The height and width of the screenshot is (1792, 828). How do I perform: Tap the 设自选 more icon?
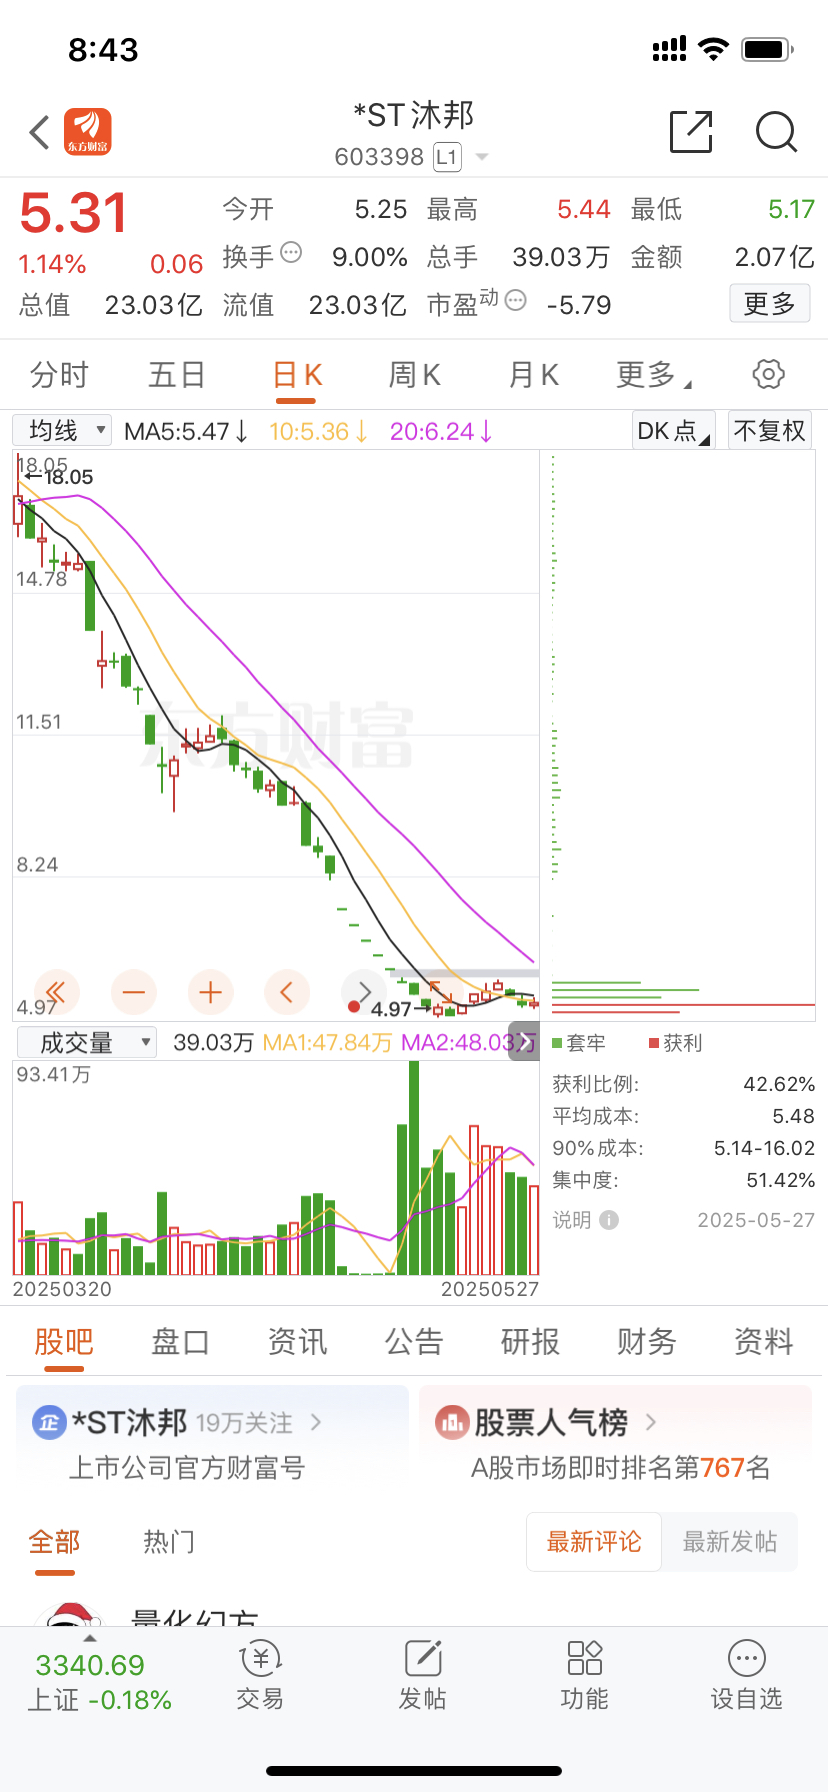(x=747, y=1659)
